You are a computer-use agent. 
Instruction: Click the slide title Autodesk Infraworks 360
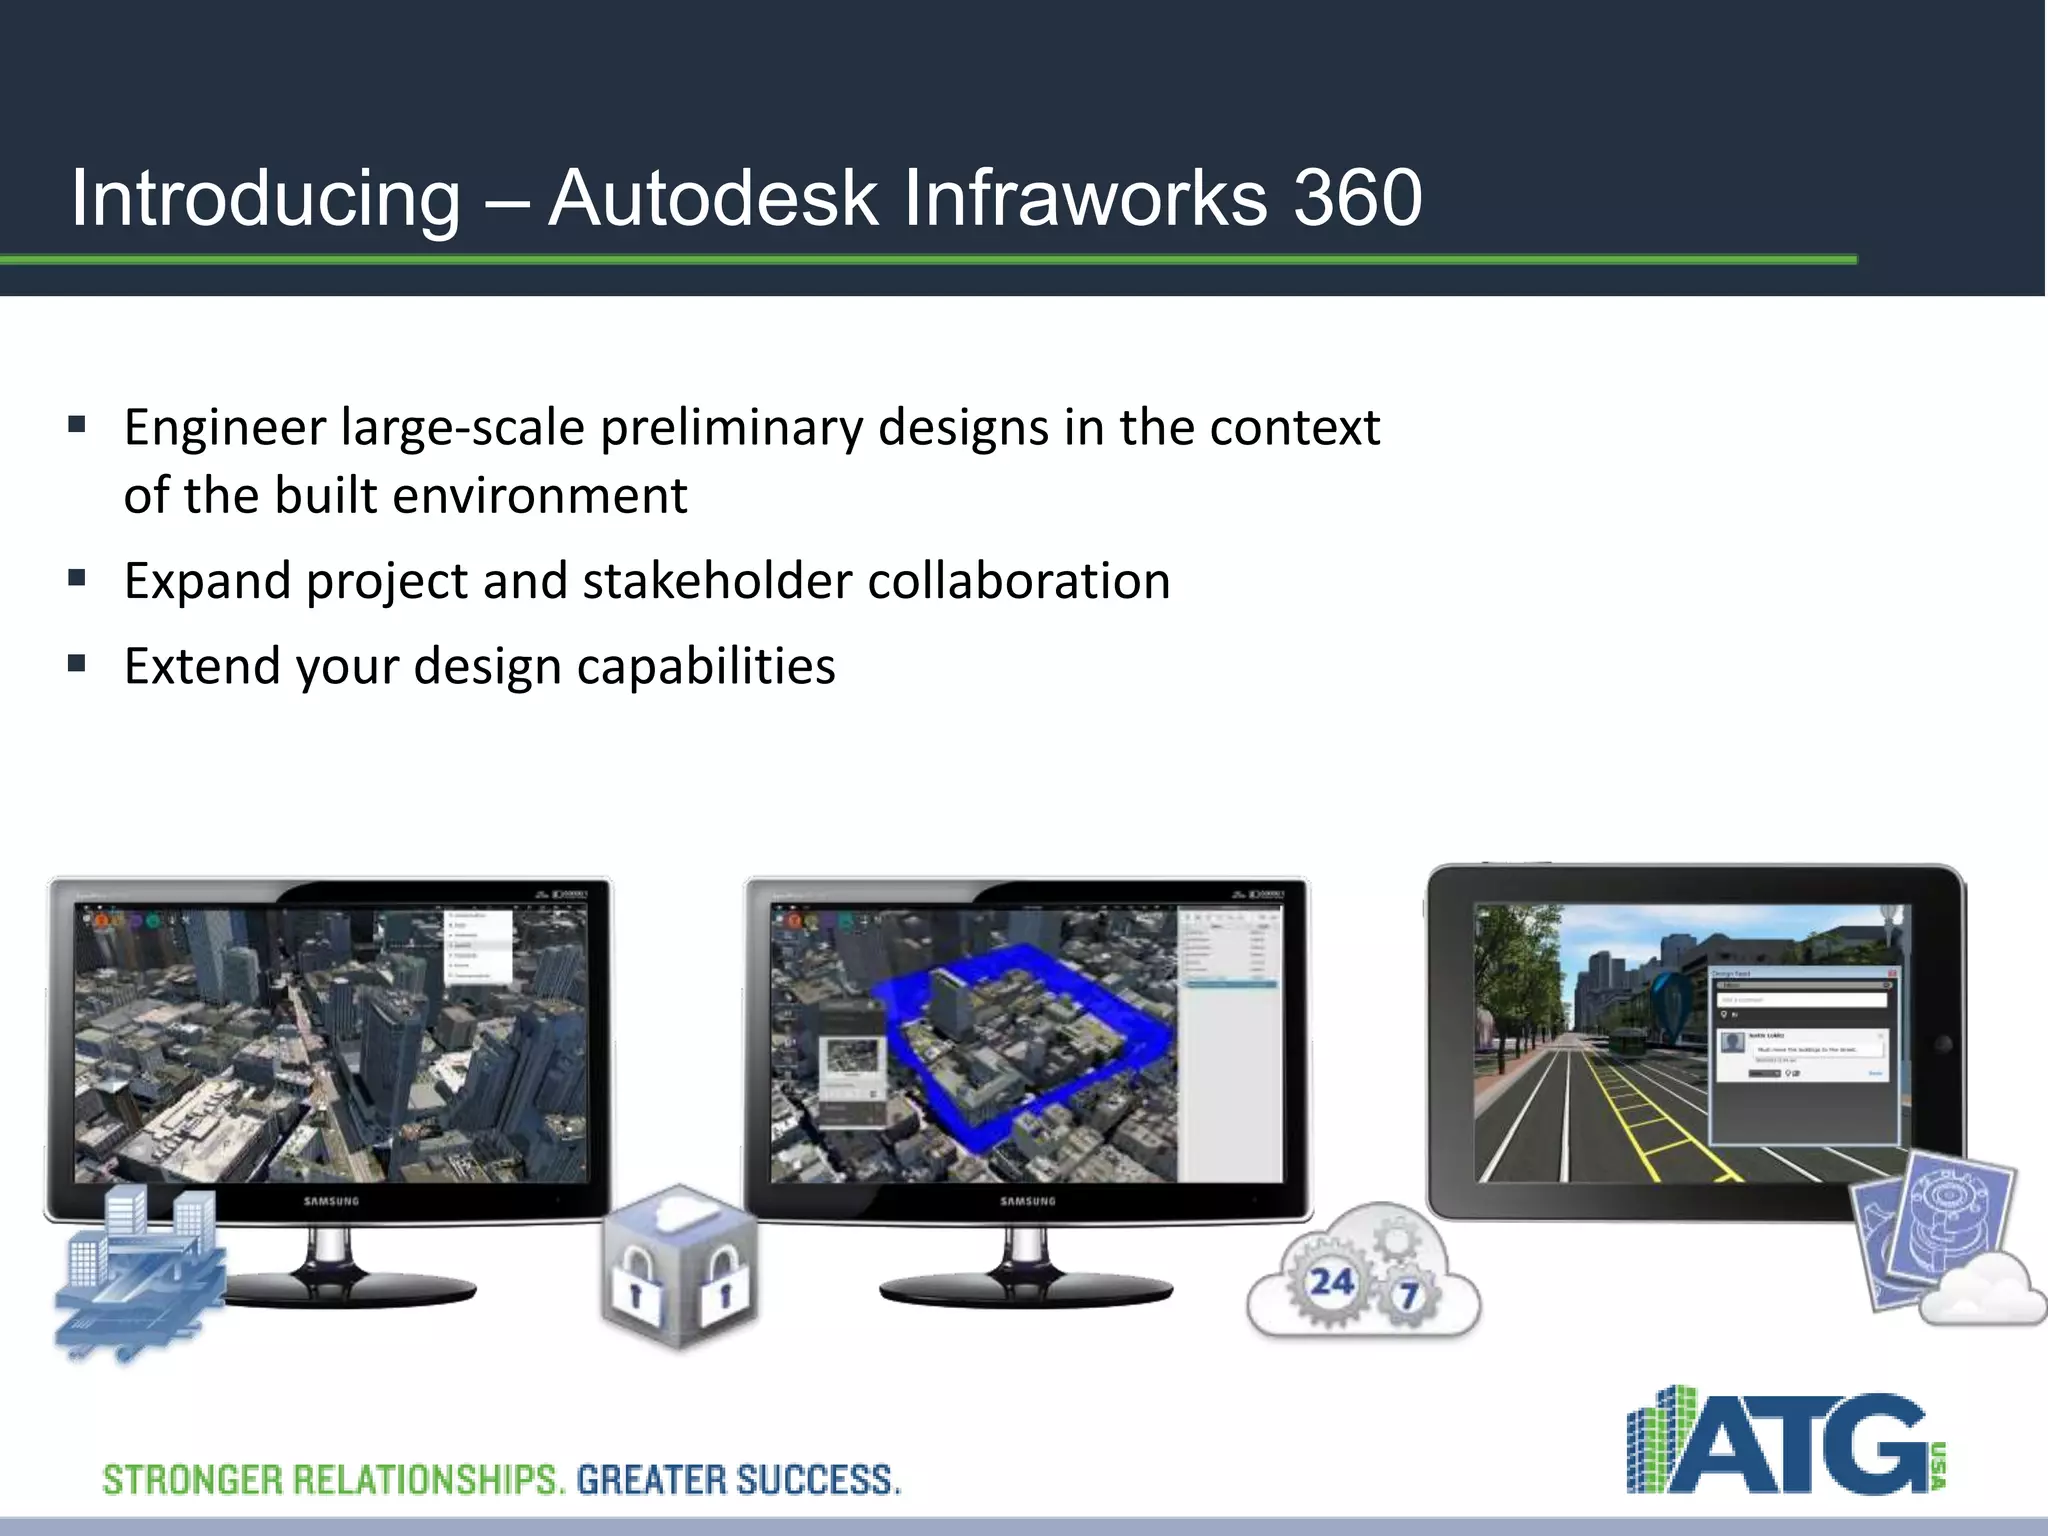tap(746, 198)
